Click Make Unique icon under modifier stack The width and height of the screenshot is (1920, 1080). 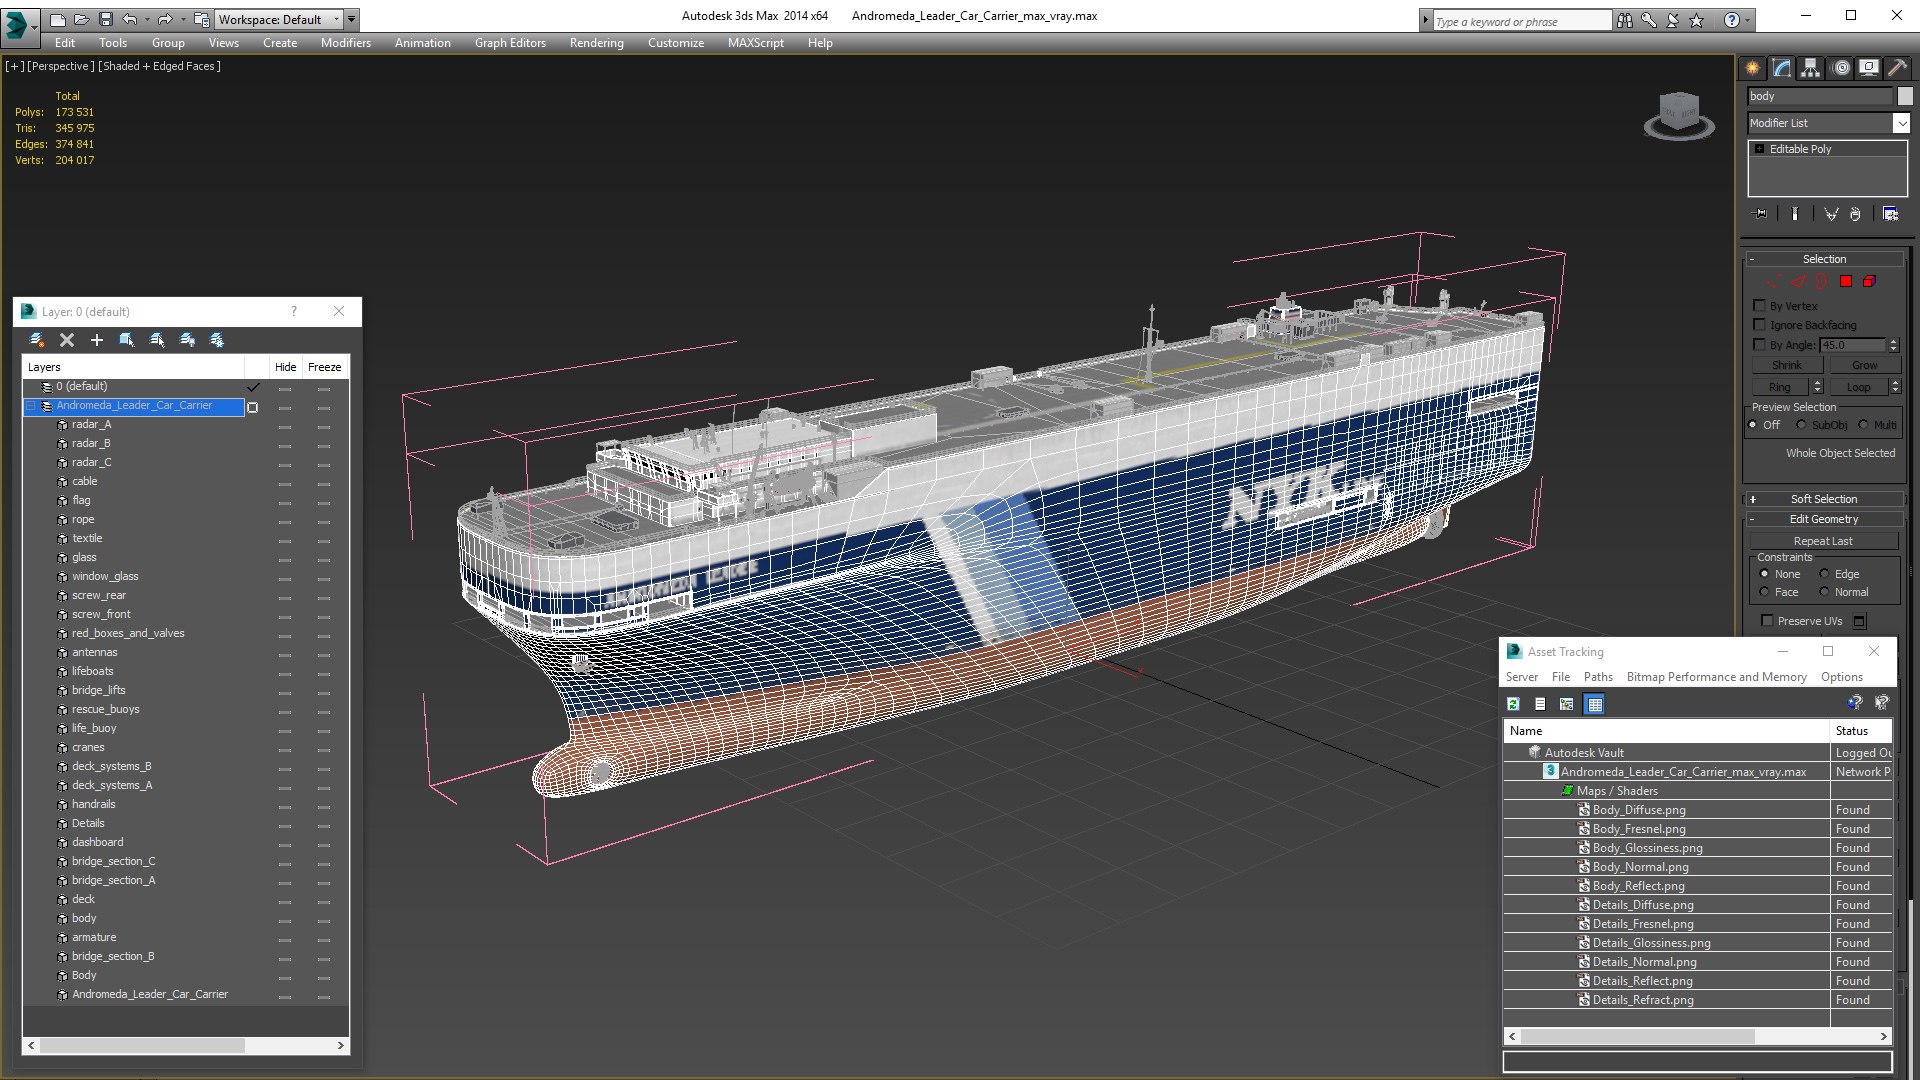1831,214
